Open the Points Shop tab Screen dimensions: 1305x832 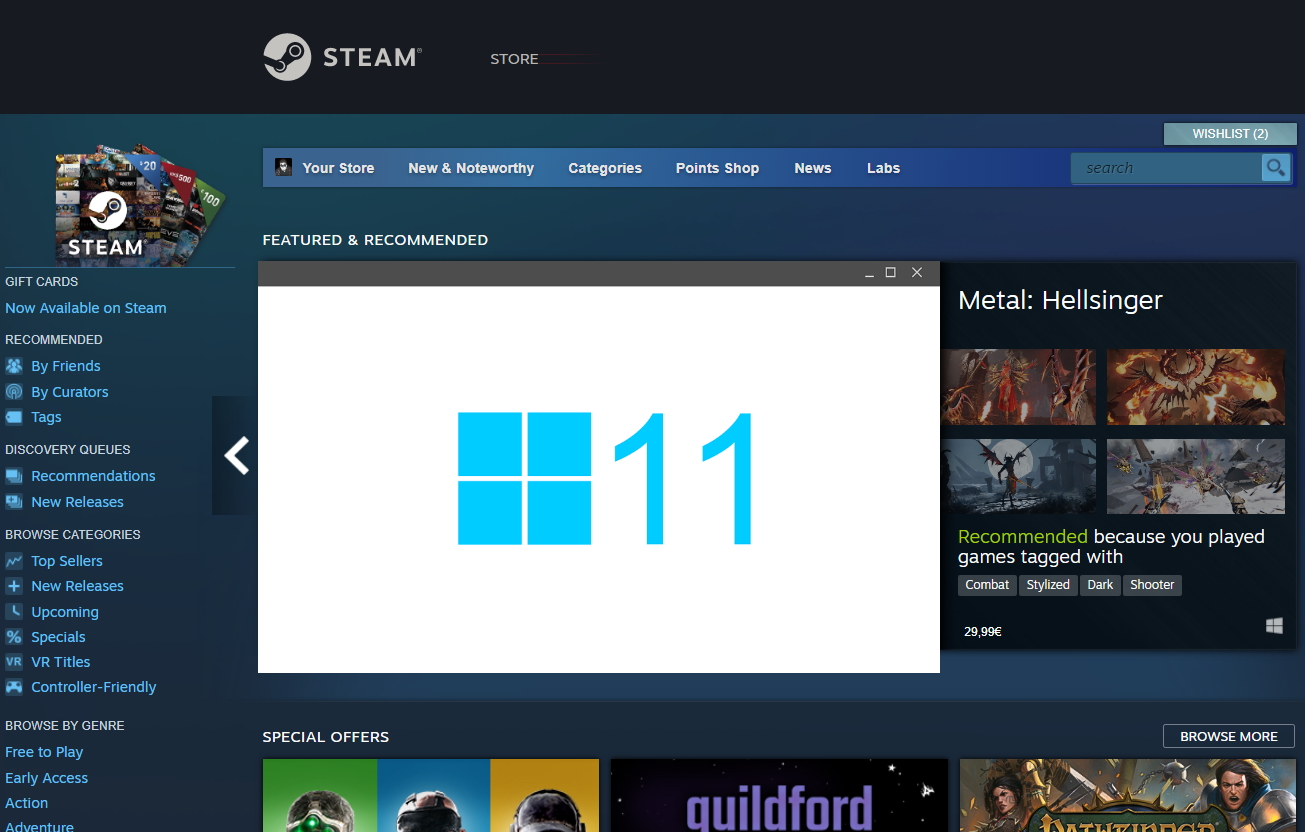coord(717,168)
